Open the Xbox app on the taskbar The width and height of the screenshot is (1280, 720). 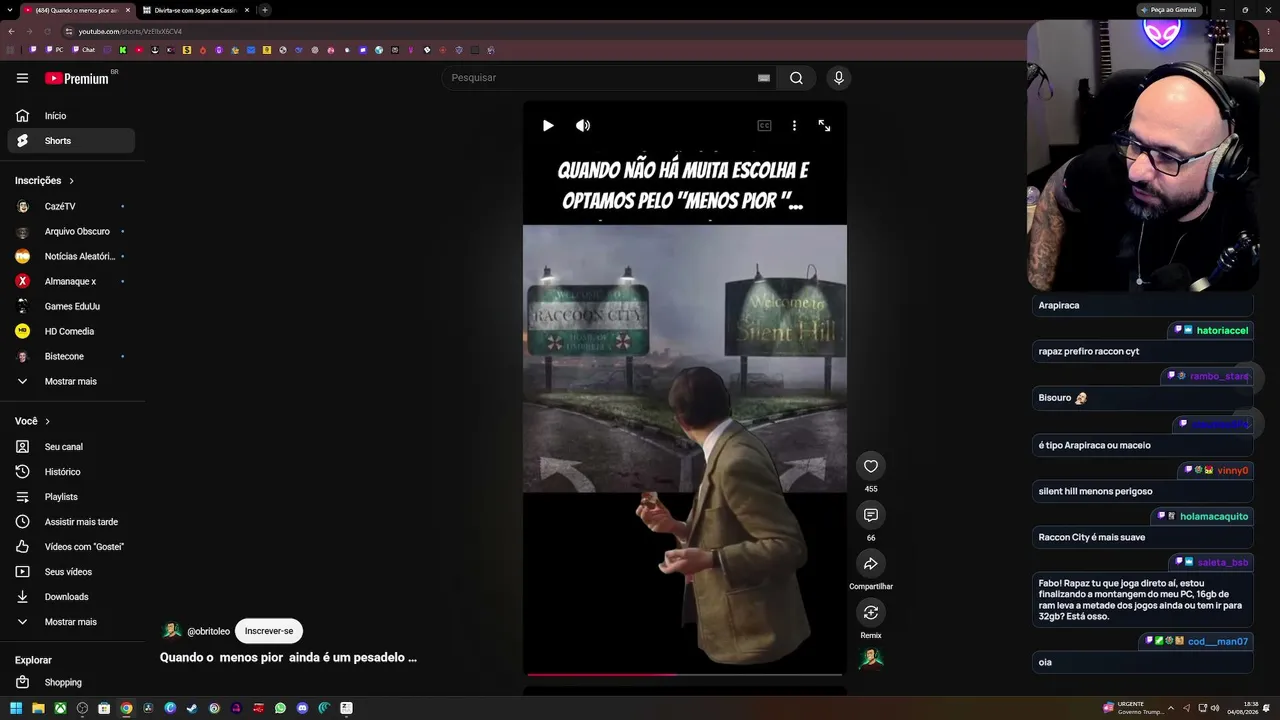[x=61, y=708]
